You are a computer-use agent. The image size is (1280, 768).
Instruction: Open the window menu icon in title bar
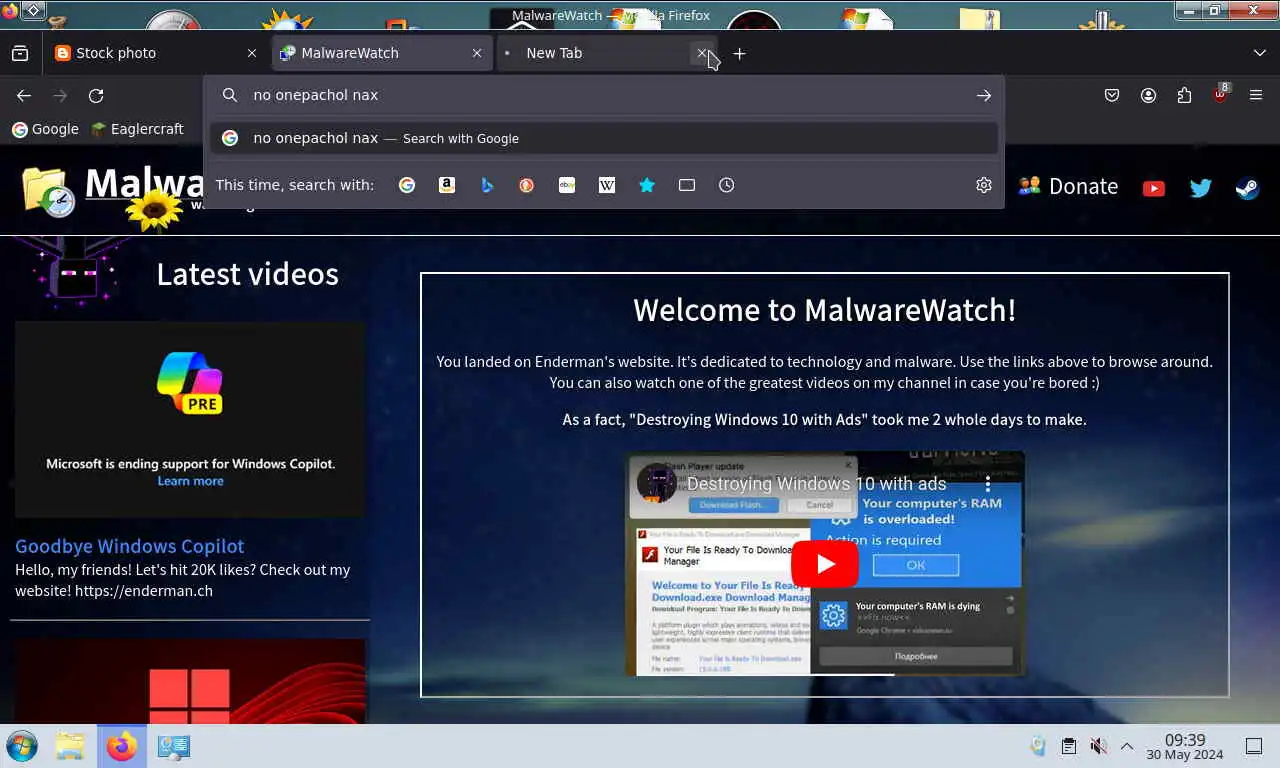(33, 10)
